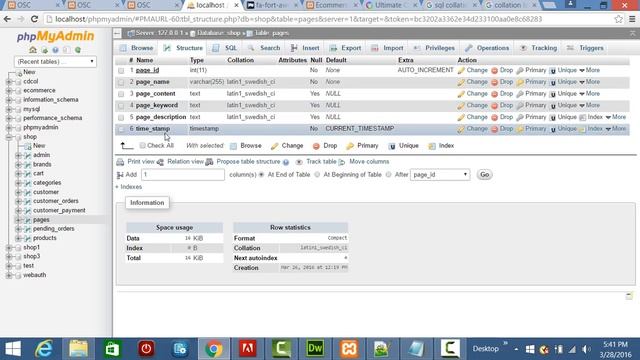Image resolution: width=640 pixels, height=360 pixels.
Task: Tick the checkbox for page_description row
Action: tap(121, 118)
